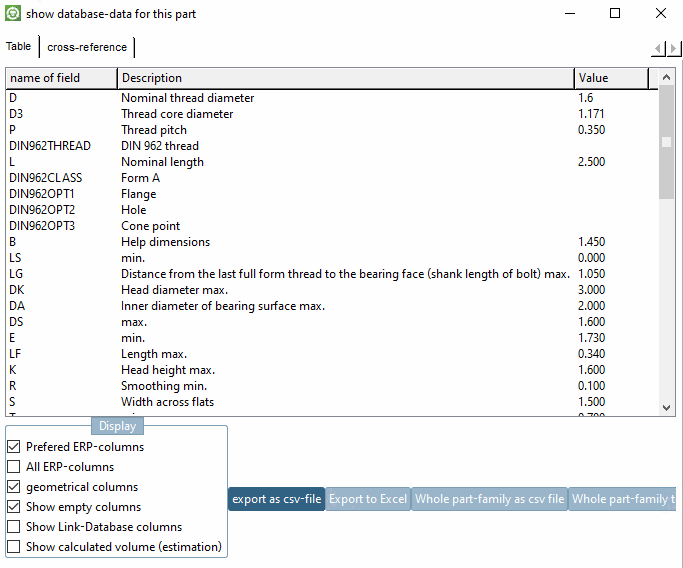The image size is (683, 568).
Task: Select the Nominal thread diameter row
Action: [x=332, y=98]
